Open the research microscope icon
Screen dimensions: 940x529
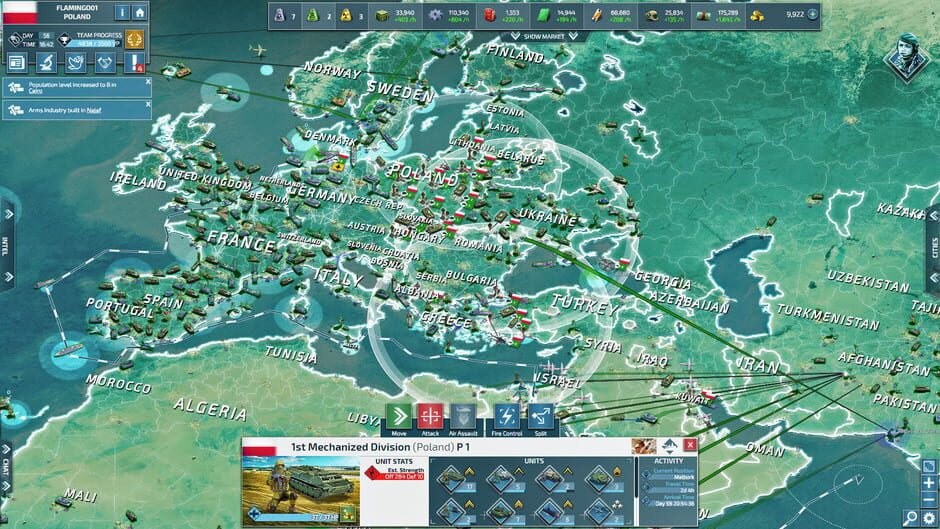(46, 63)
